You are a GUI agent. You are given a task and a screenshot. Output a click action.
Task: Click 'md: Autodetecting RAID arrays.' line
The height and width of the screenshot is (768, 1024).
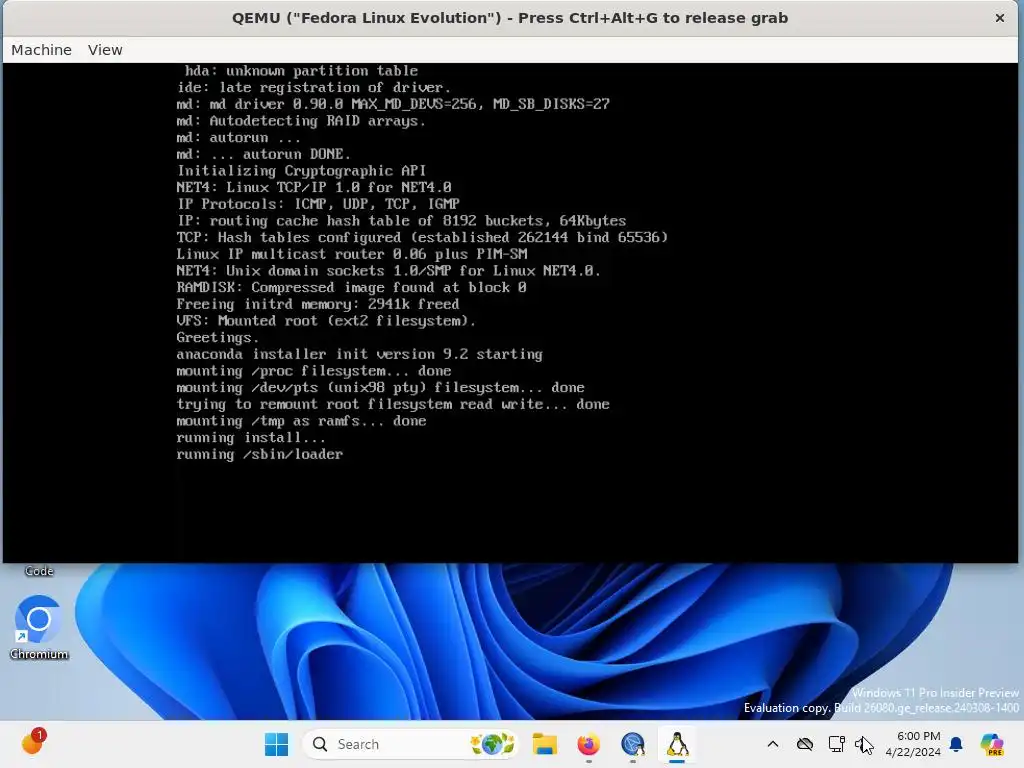click(301, 121)
